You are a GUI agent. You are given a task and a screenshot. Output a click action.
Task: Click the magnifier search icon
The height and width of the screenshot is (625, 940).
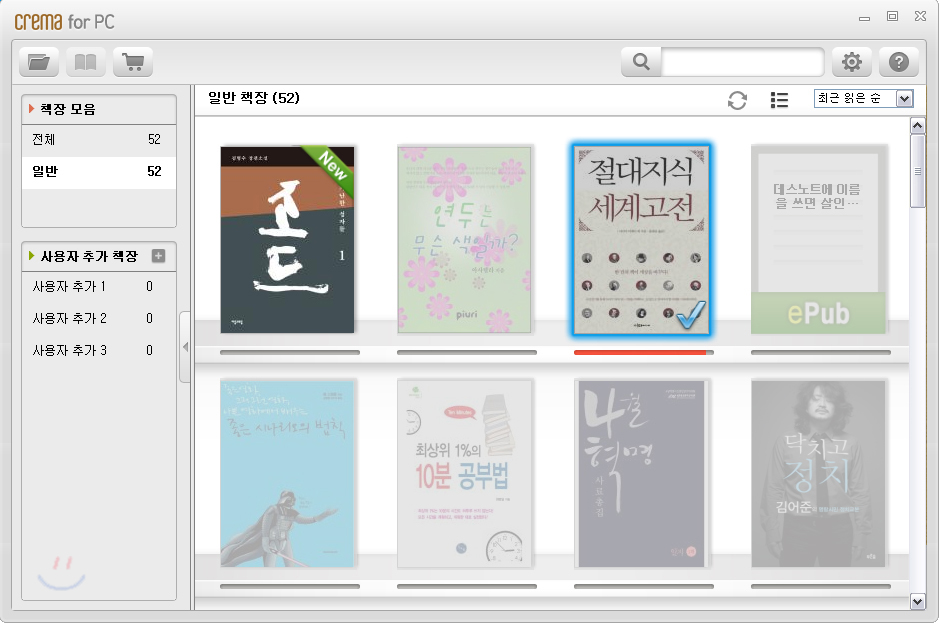(641, 62)
